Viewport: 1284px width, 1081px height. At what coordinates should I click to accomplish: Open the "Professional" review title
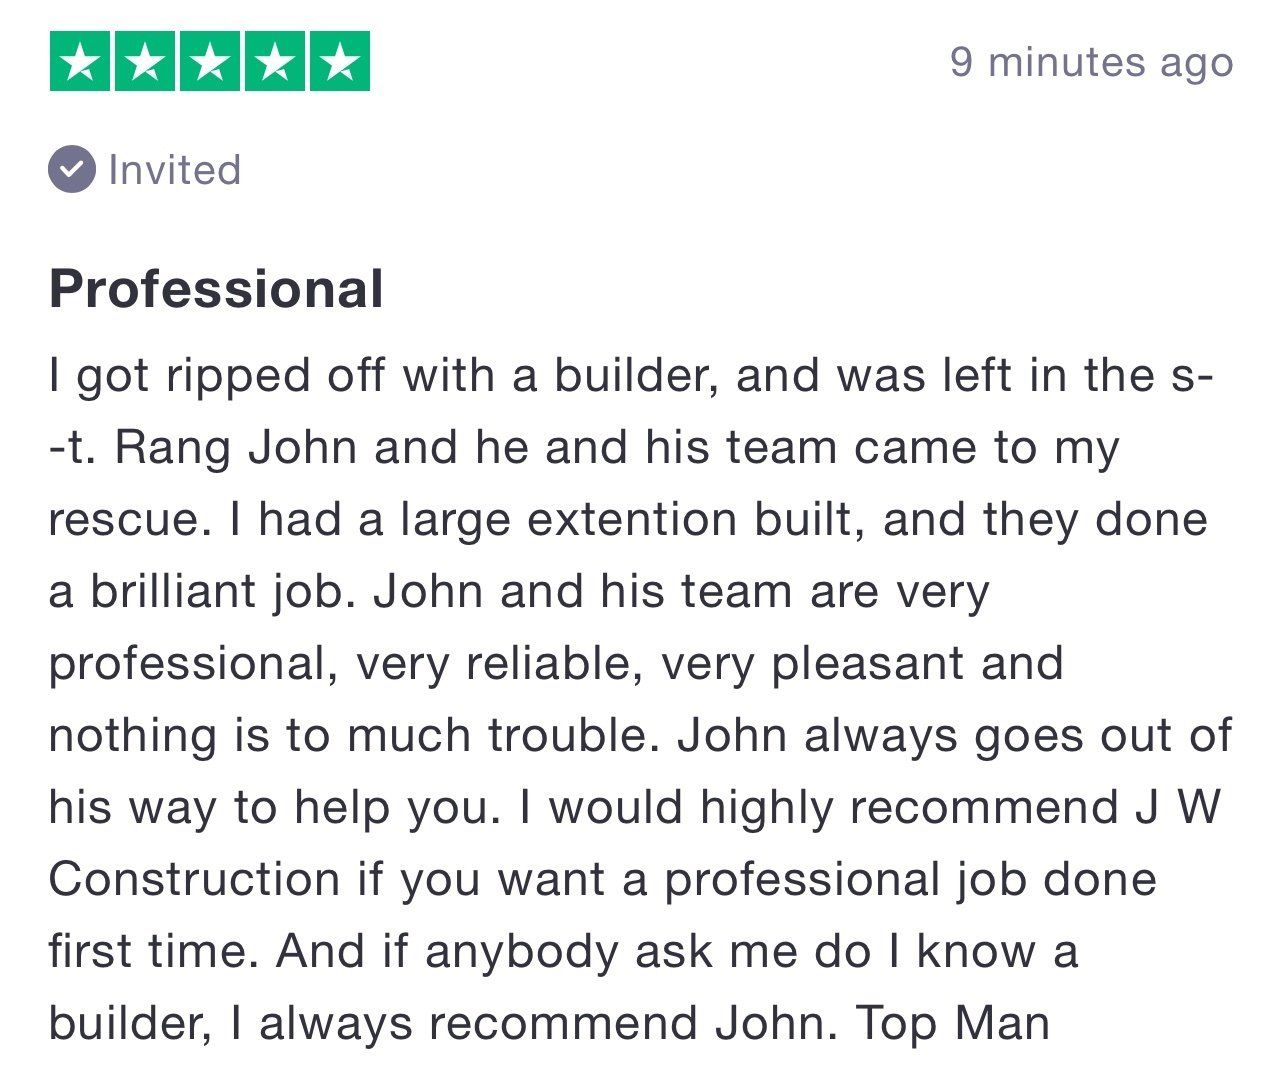(x=216, y=289)
